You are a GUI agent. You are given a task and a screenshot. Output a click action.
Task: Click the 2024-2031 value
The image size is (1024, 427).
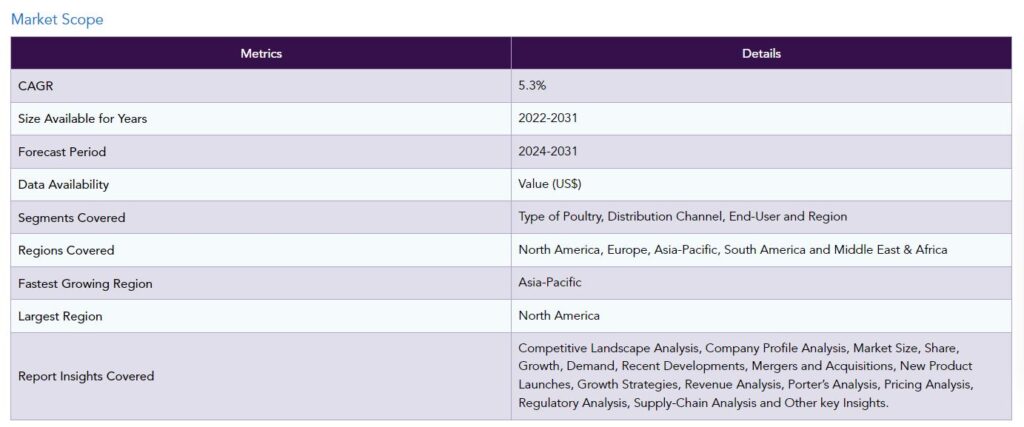pyautogui.click(x=548, y=151)
